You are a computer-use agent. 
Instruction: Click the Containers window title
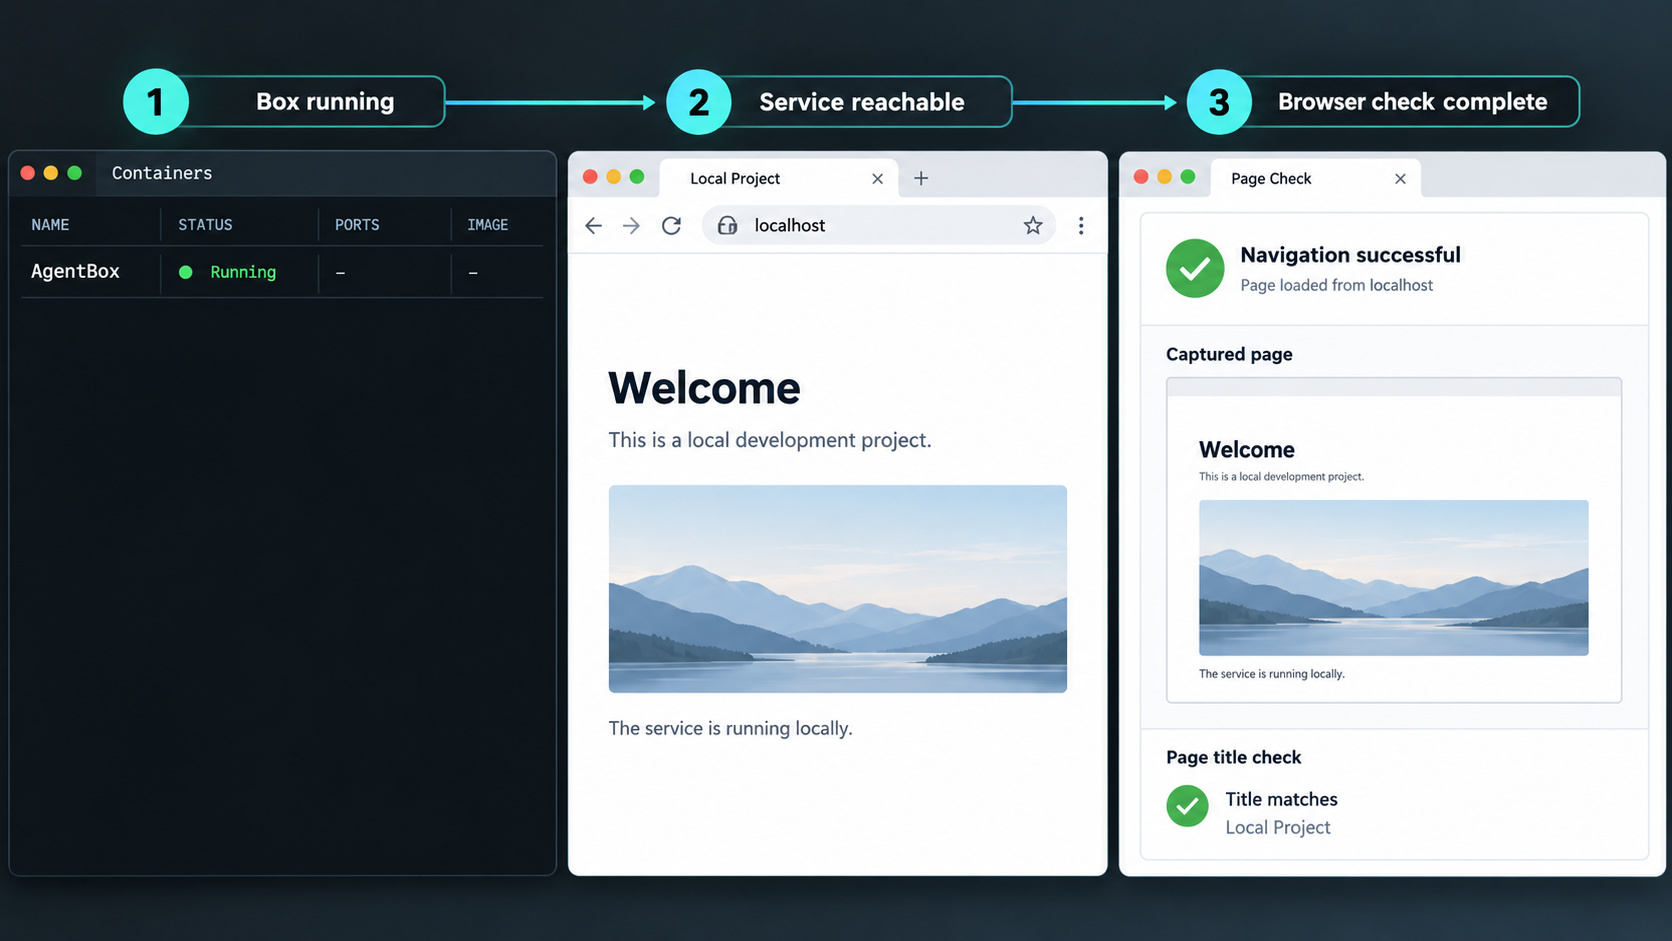162,173
